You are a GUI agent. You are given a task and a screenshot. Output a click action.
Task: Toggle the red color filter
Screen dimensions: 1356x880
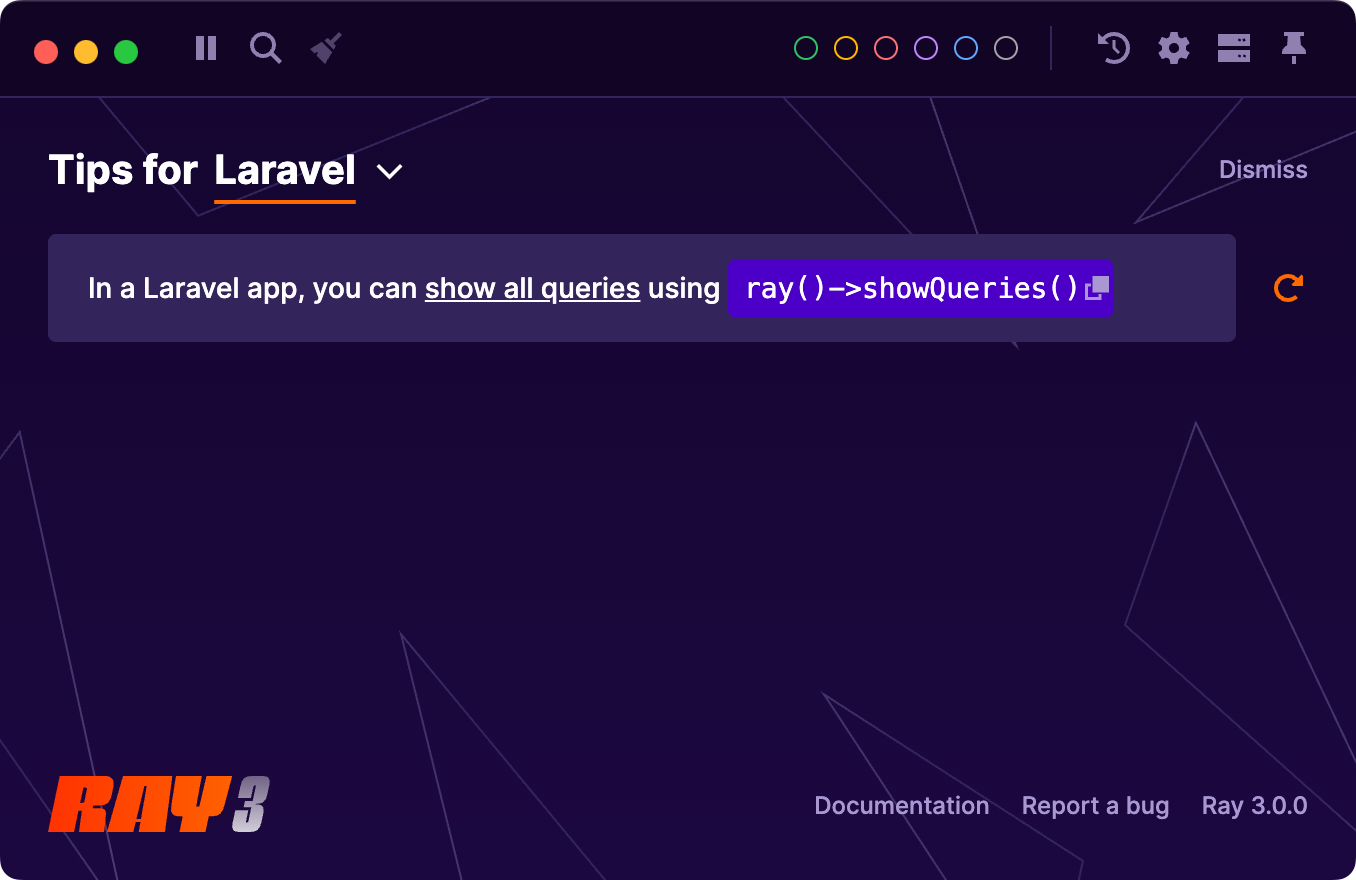pyautogui.click(x=885, y=47)
